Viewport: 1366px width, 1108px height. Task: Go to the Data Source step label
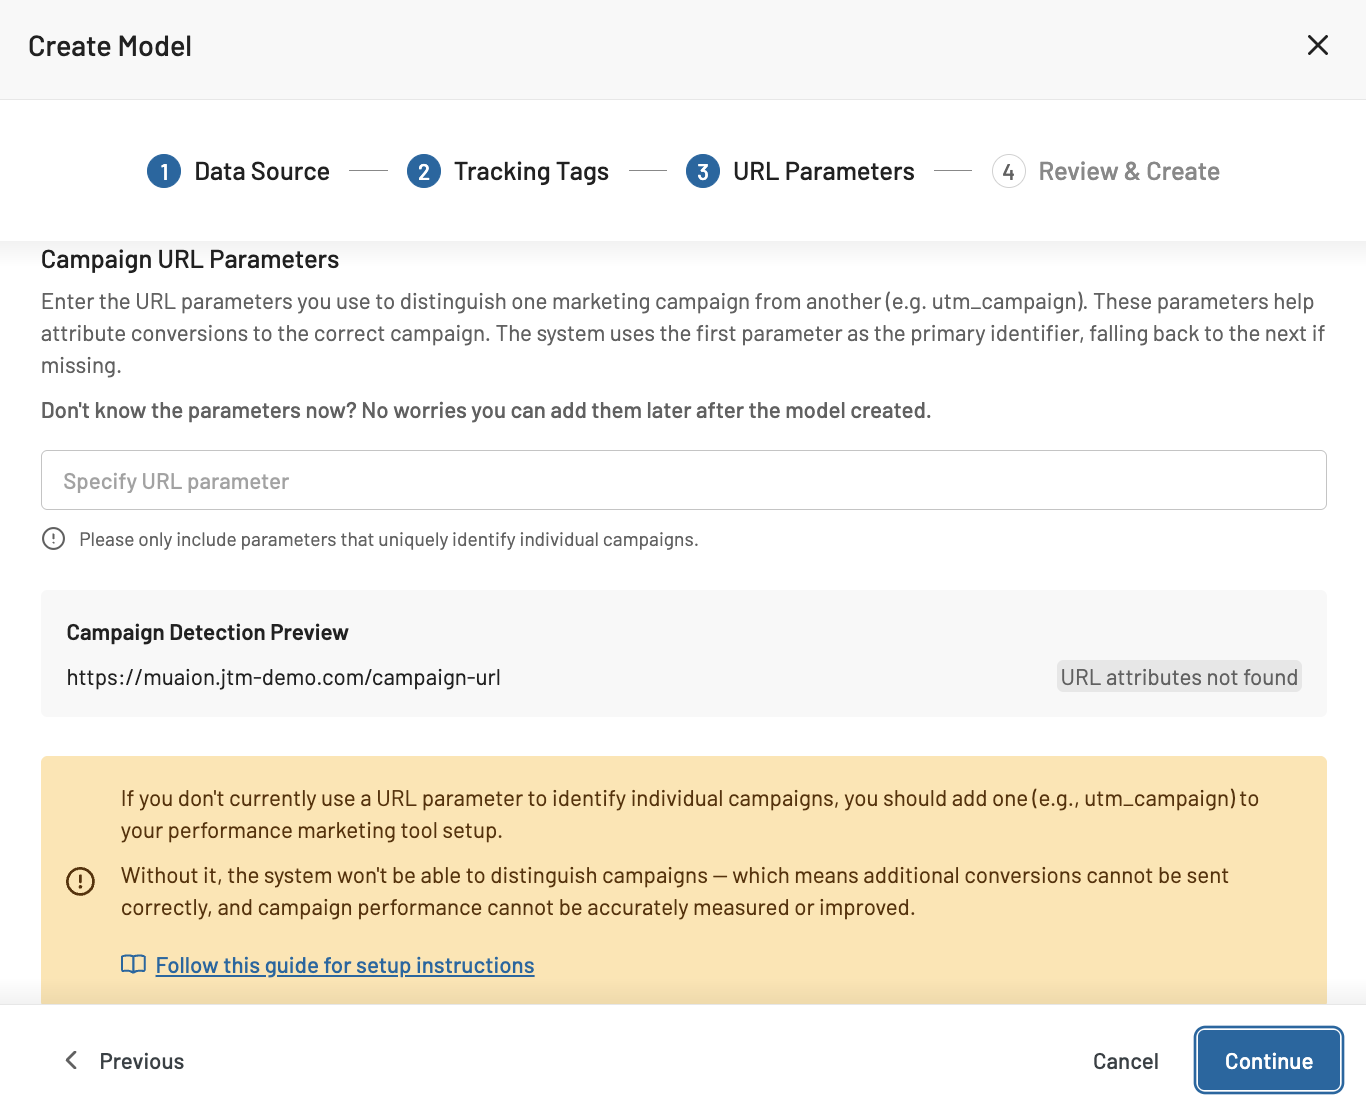261,172
